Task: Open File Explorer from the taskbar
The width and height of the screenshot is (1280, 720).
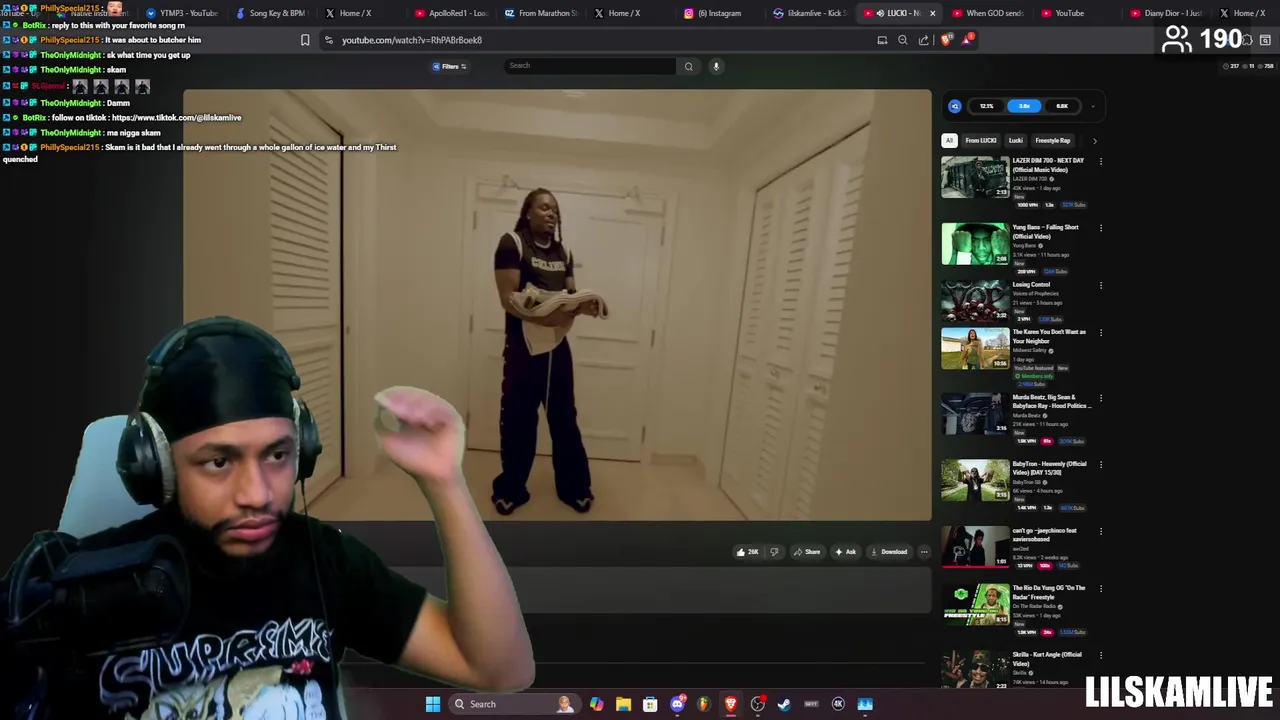Action: [x=623, y=704]
